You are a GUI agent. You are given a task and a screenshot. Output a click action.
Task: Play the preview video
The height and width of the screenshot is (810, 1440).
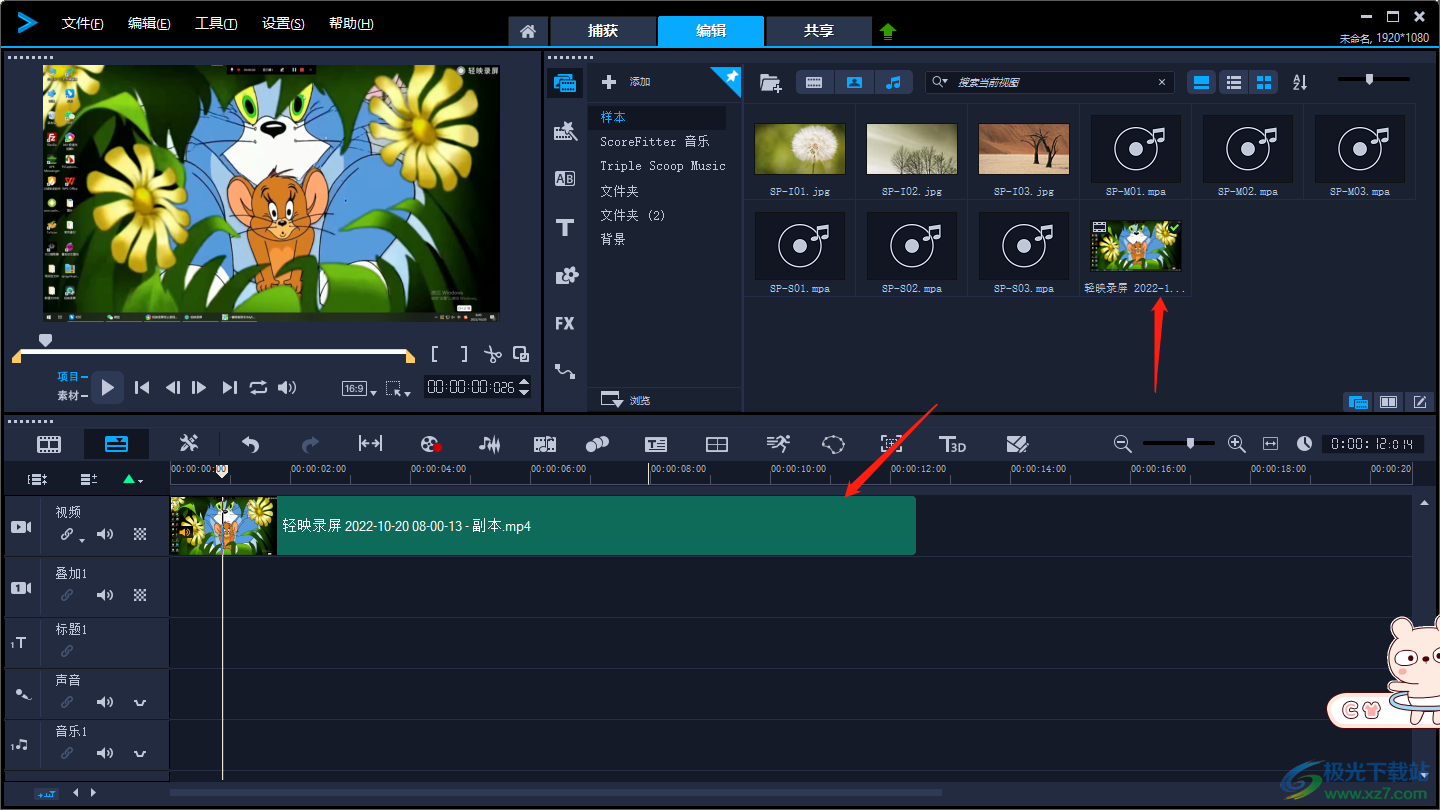point(108,387)
